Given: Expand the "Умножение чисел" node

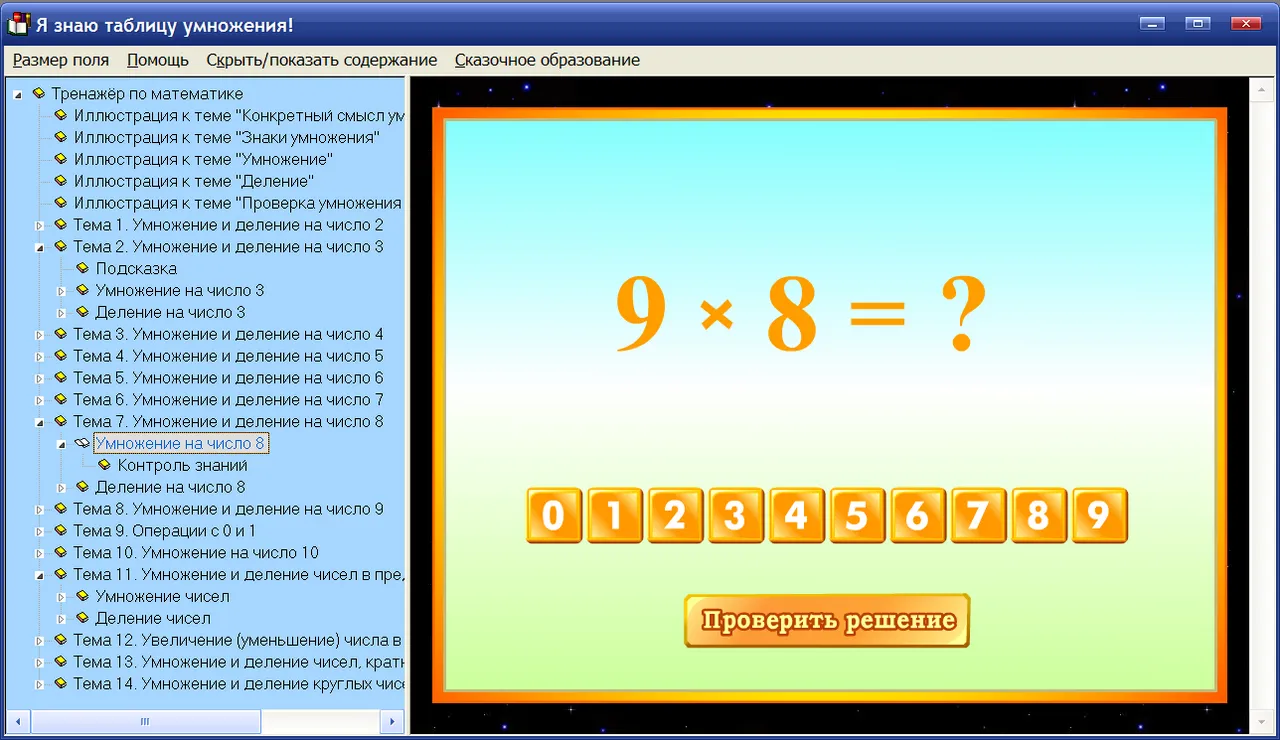Looking at the screenshot, I should click(62, 597).
